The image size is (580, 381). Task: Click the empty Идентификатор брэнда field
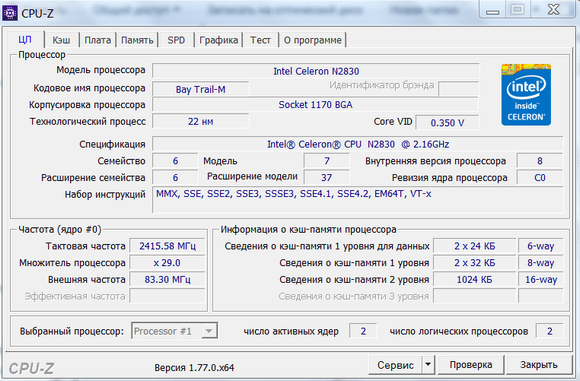[x=459, y=89]
